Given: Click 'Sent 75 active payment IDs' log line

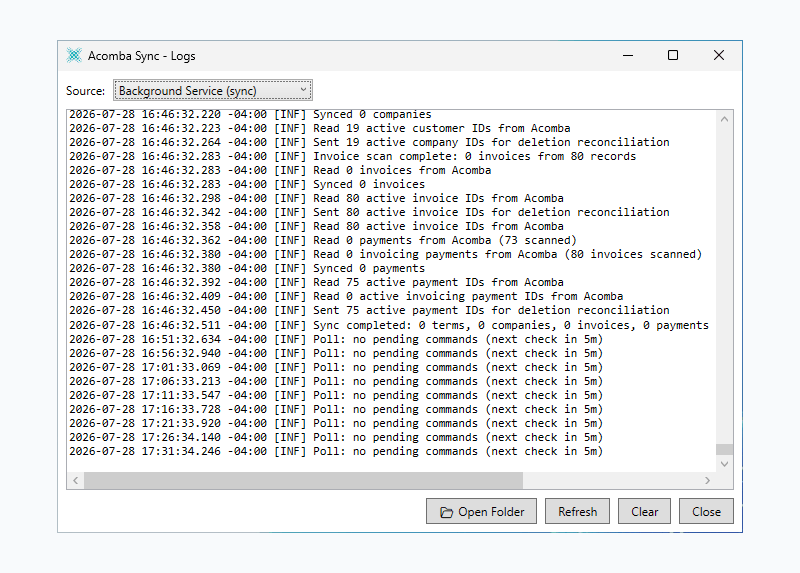Looking at the screenshot, I should (369, 310).
